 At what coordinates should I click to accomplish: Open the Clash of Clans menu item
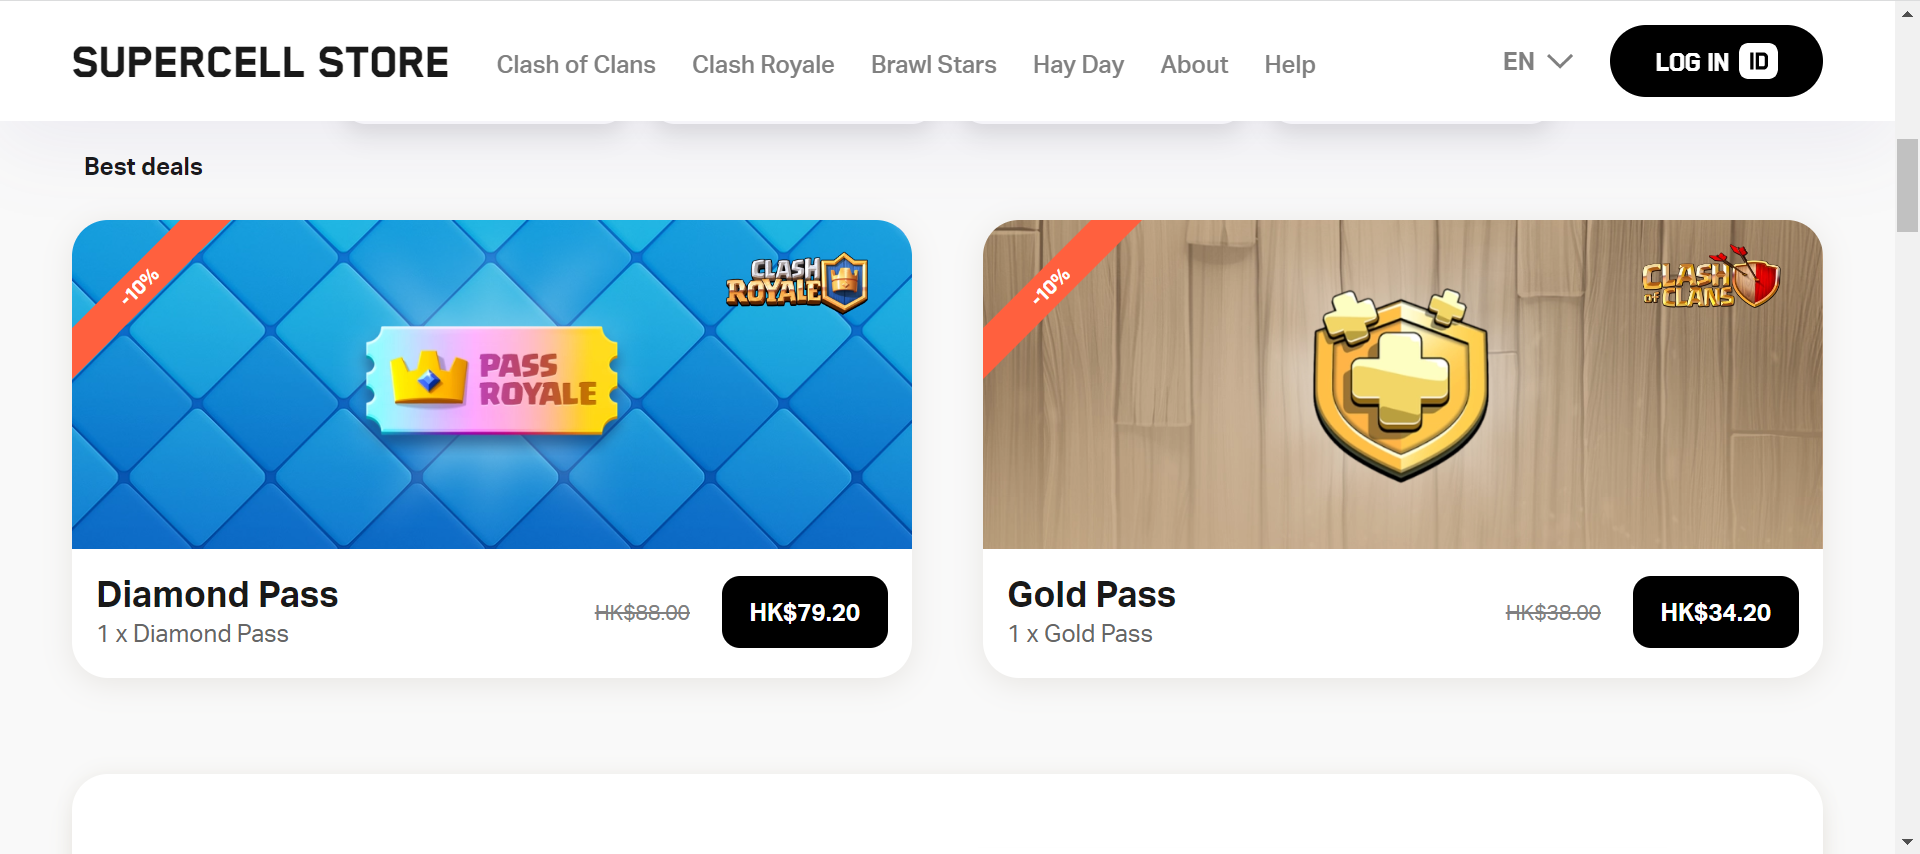(x=576, y=64)
